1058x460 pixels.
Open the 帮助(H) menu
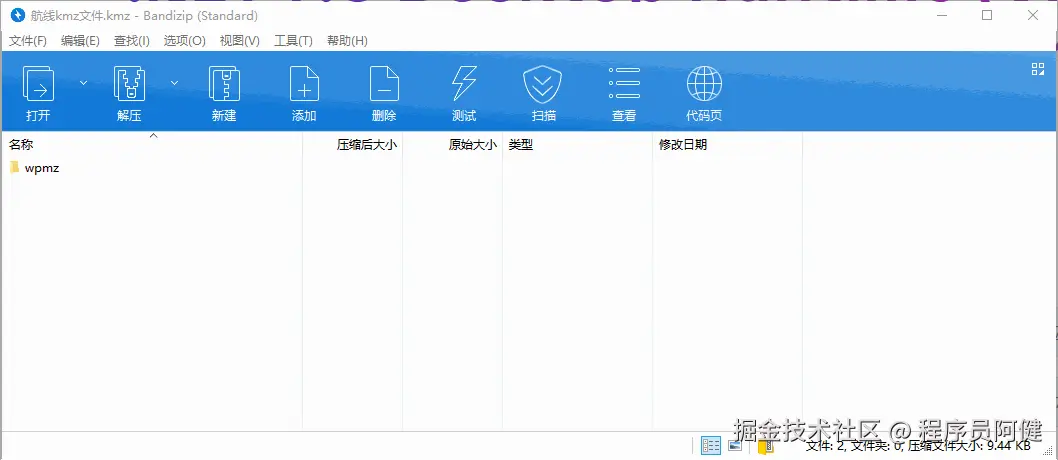coord(347,40)
